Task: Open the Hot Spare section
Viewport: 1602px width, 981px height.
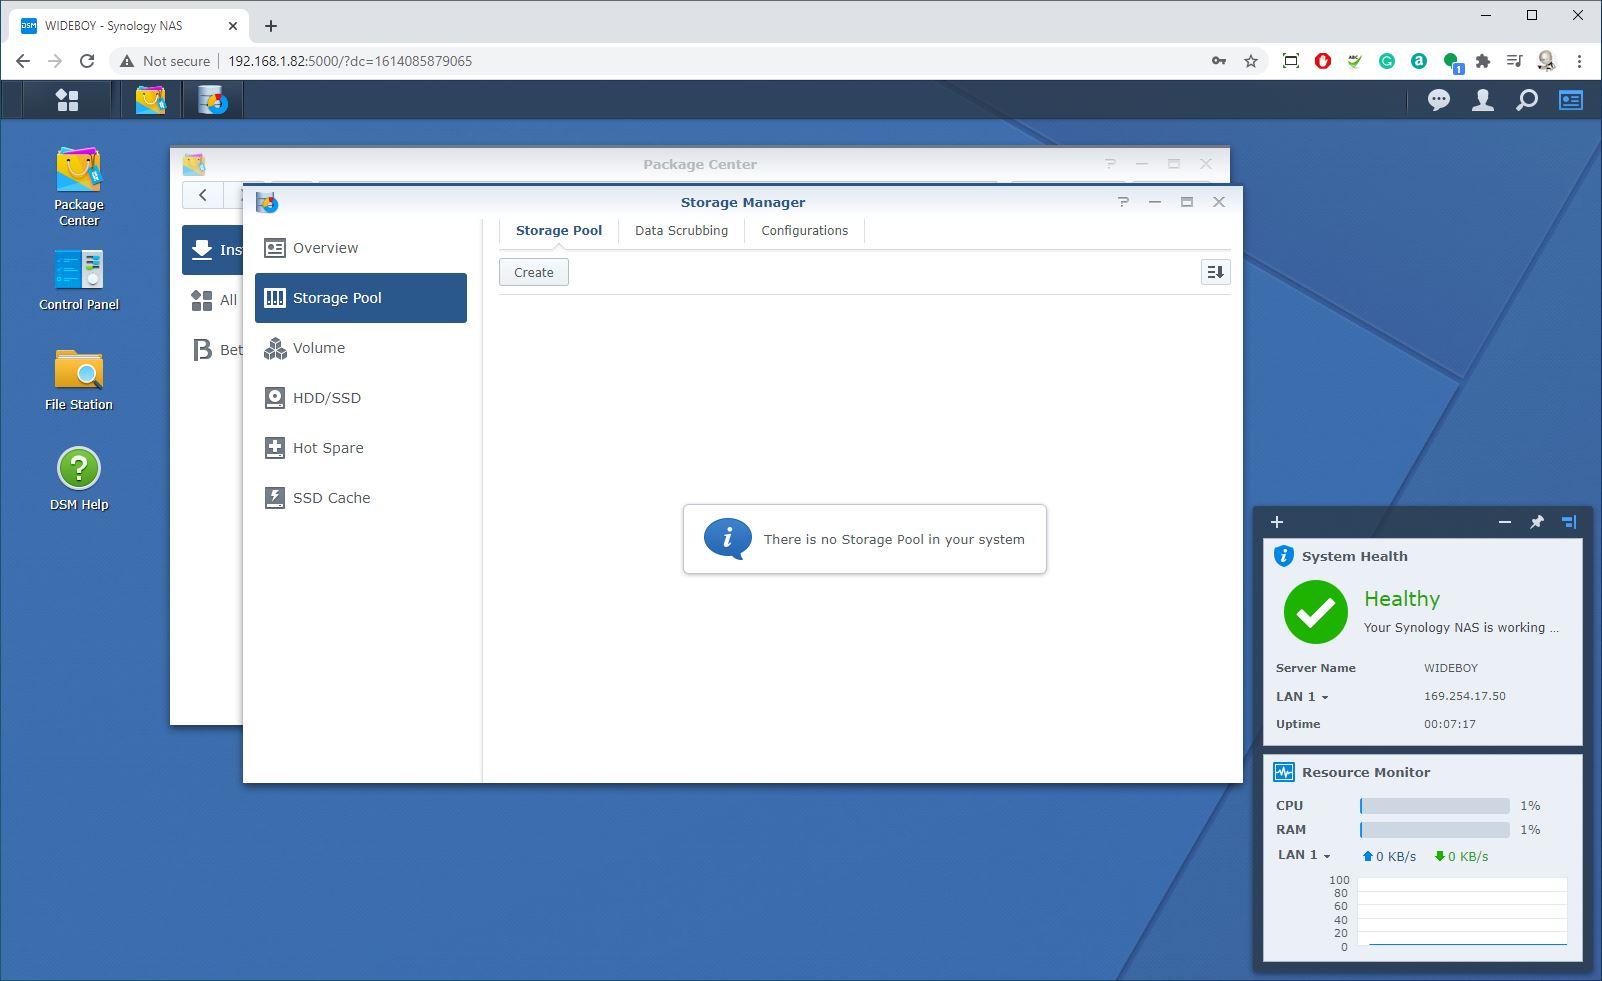Action: point(361,448)
